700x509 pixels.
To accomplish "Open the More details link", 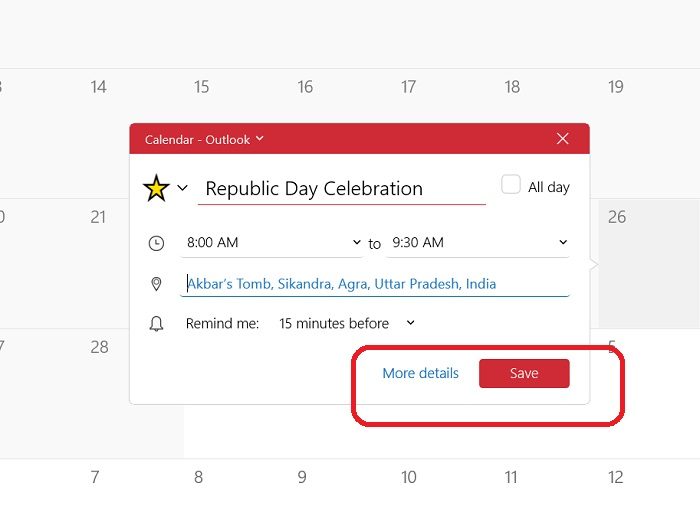I will (x=420, y=374).
